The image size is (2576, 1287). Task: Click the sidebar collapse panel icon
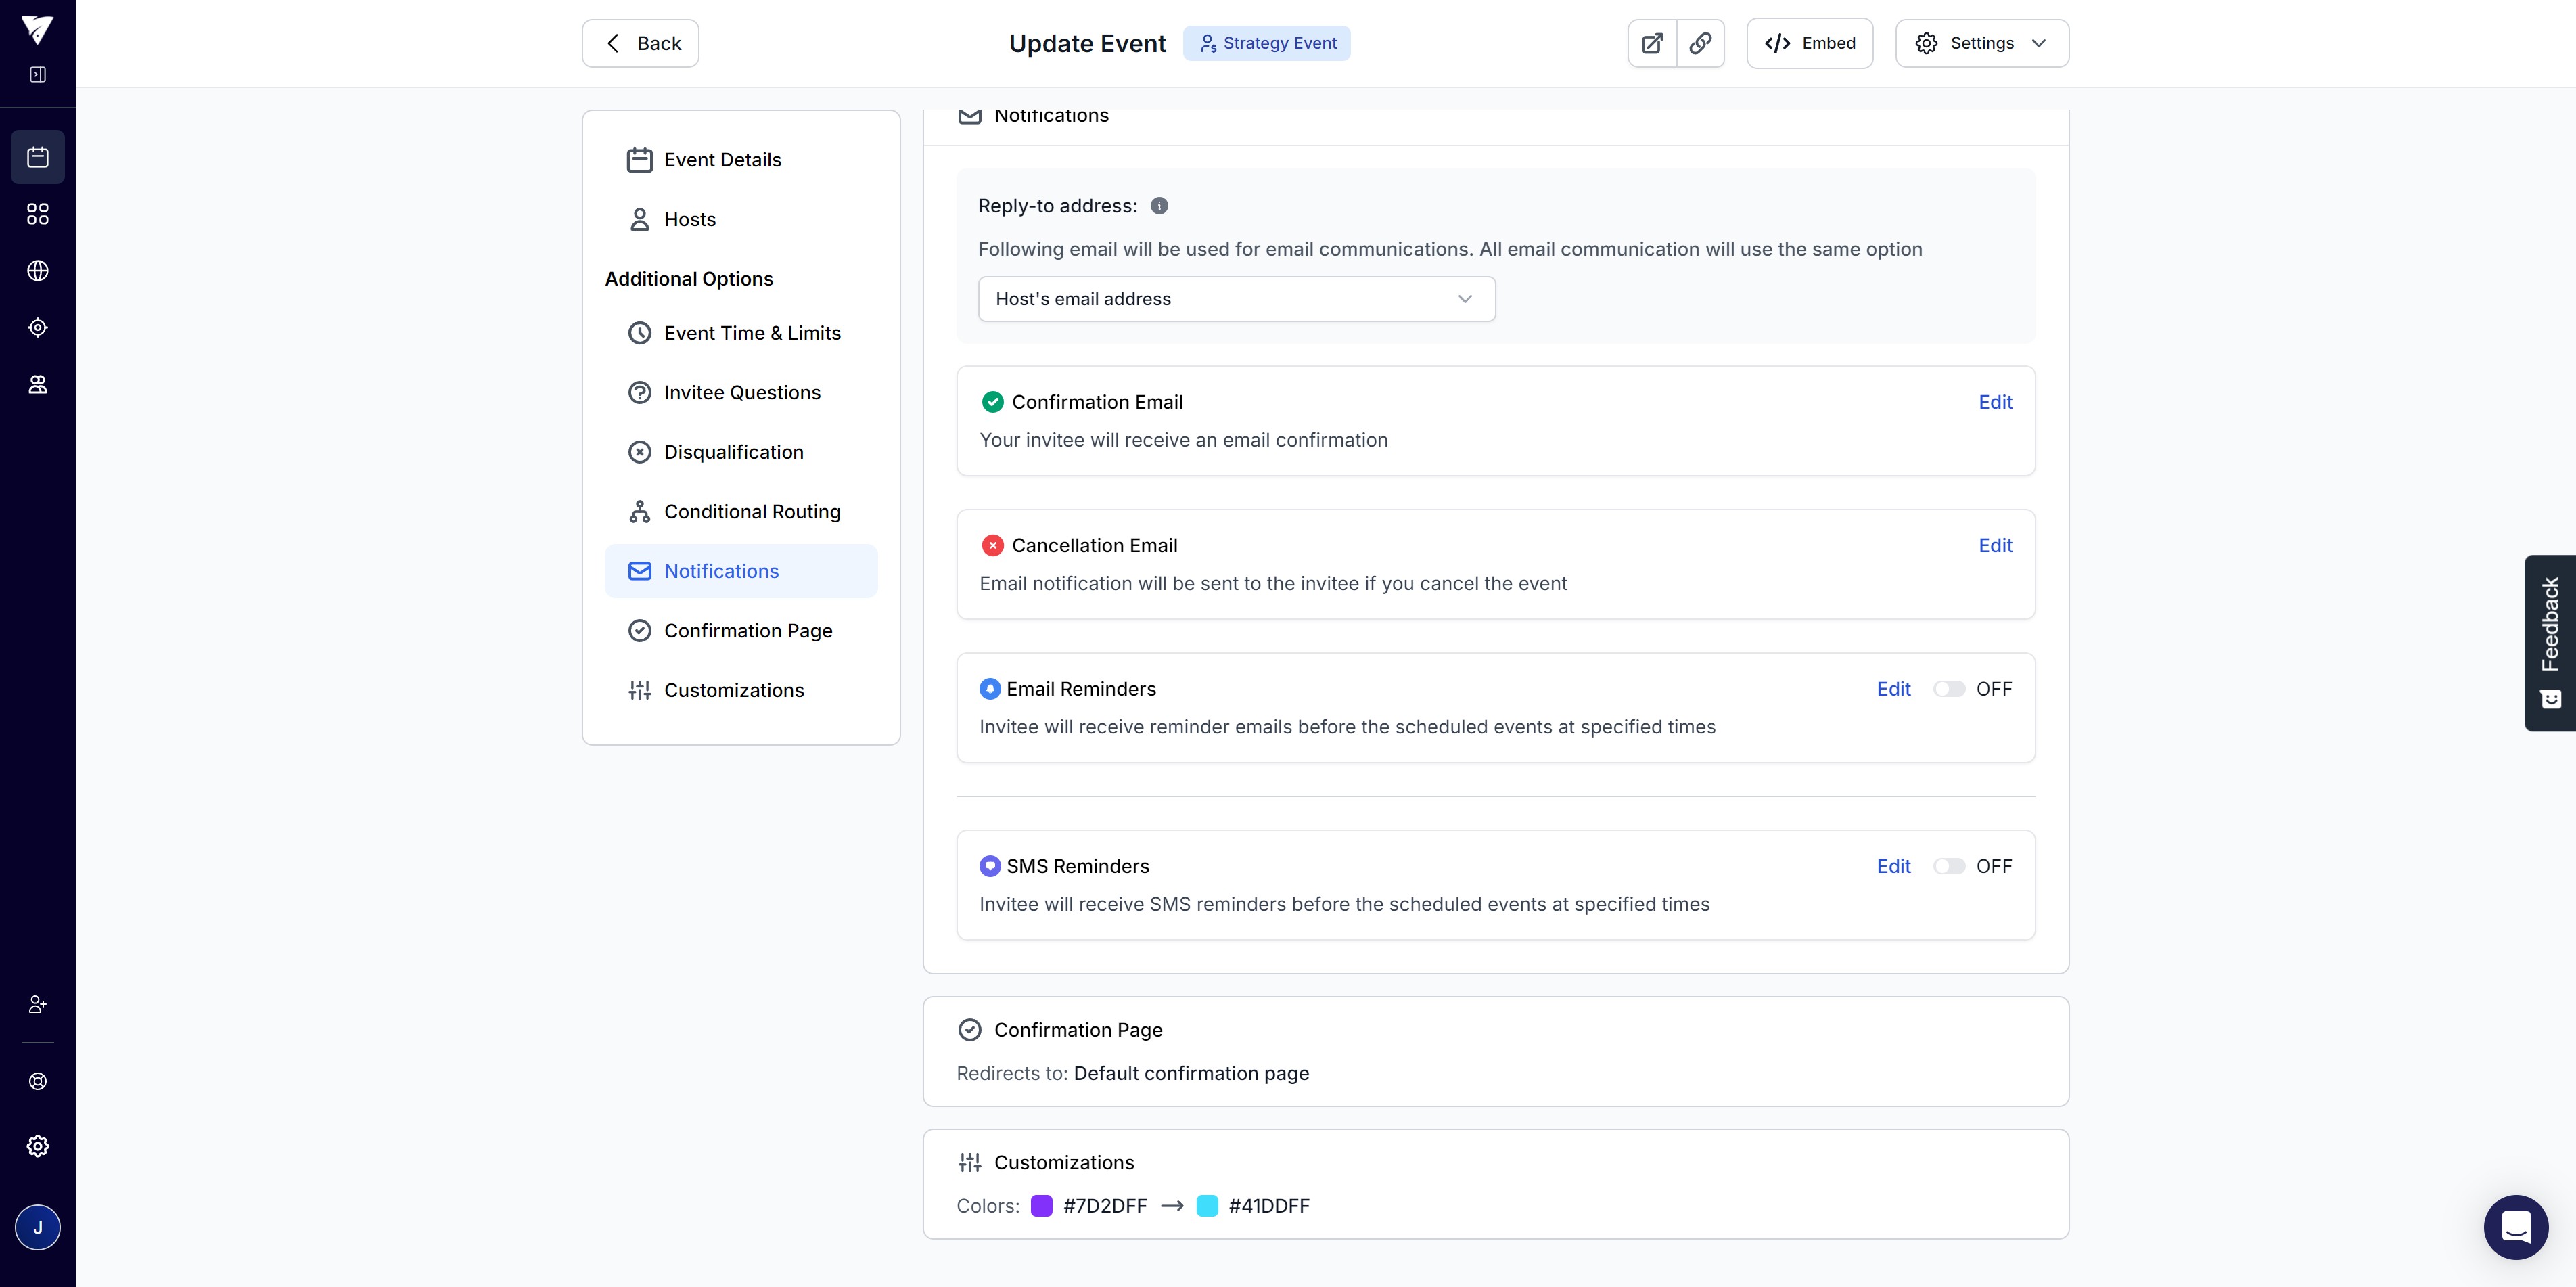38,75
